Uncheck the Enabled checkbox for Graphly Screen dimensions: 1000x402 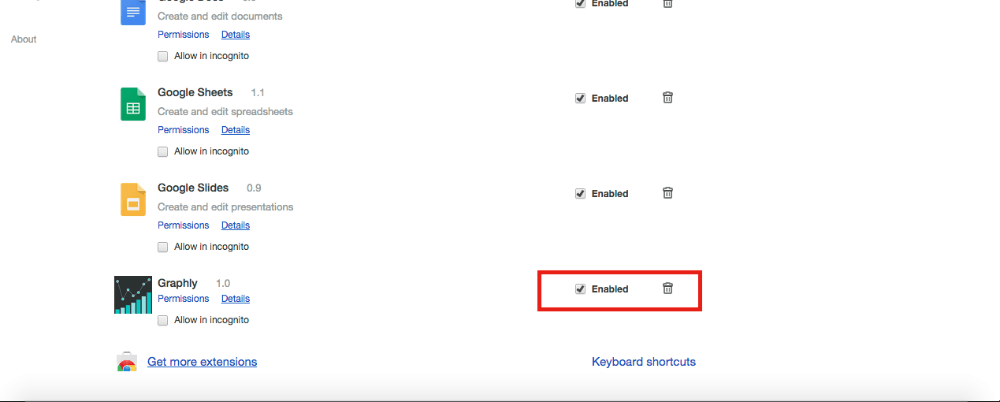[x=580, y=289]
